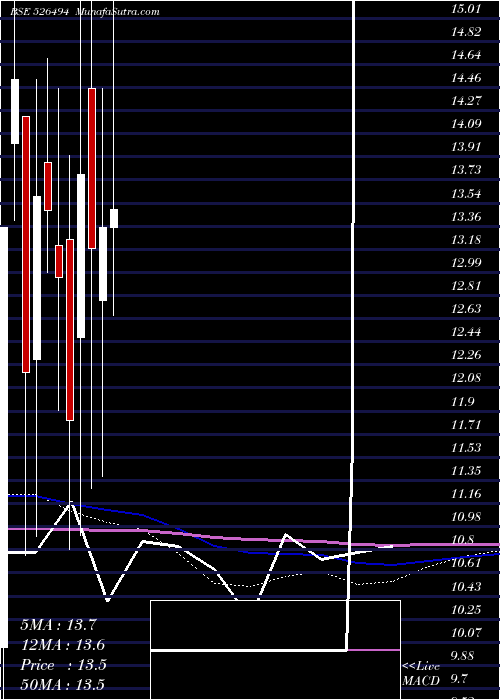Click the Price : 13.5 readout
The image size is (500, 700).
(x=63, y=665)
